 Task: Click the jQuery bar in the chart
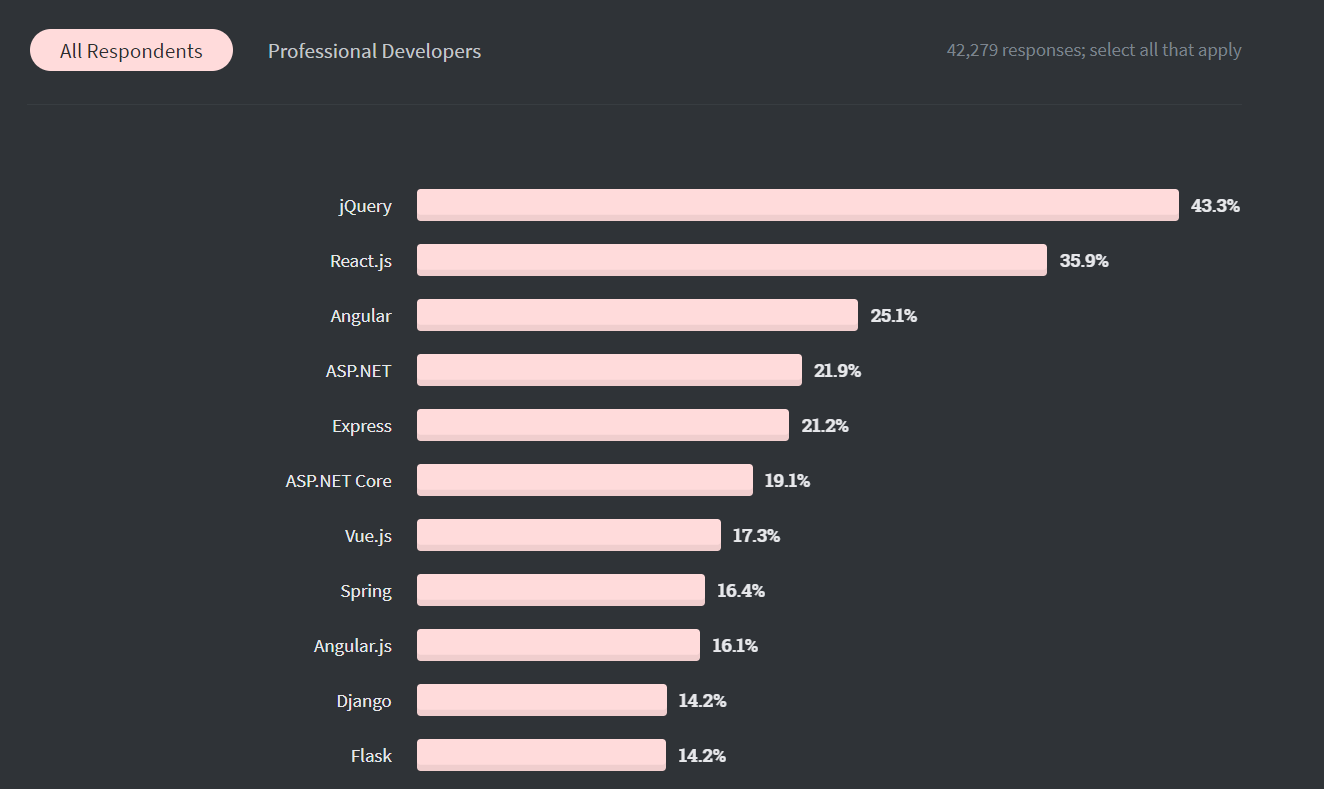[x=798, y=205]
